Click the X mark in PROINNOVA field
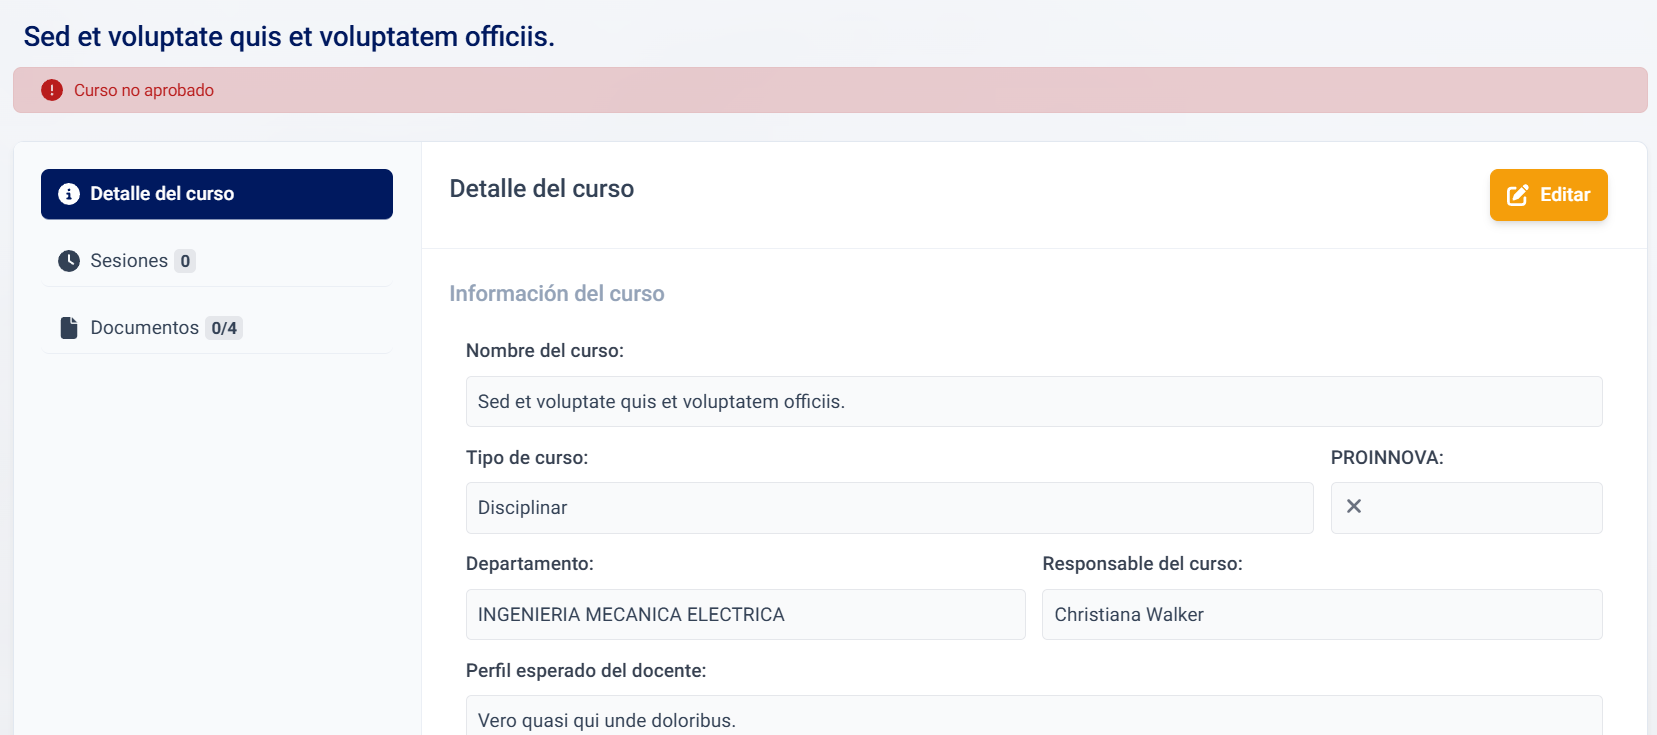1657x735 pixels. click(x=1354, y=507)
